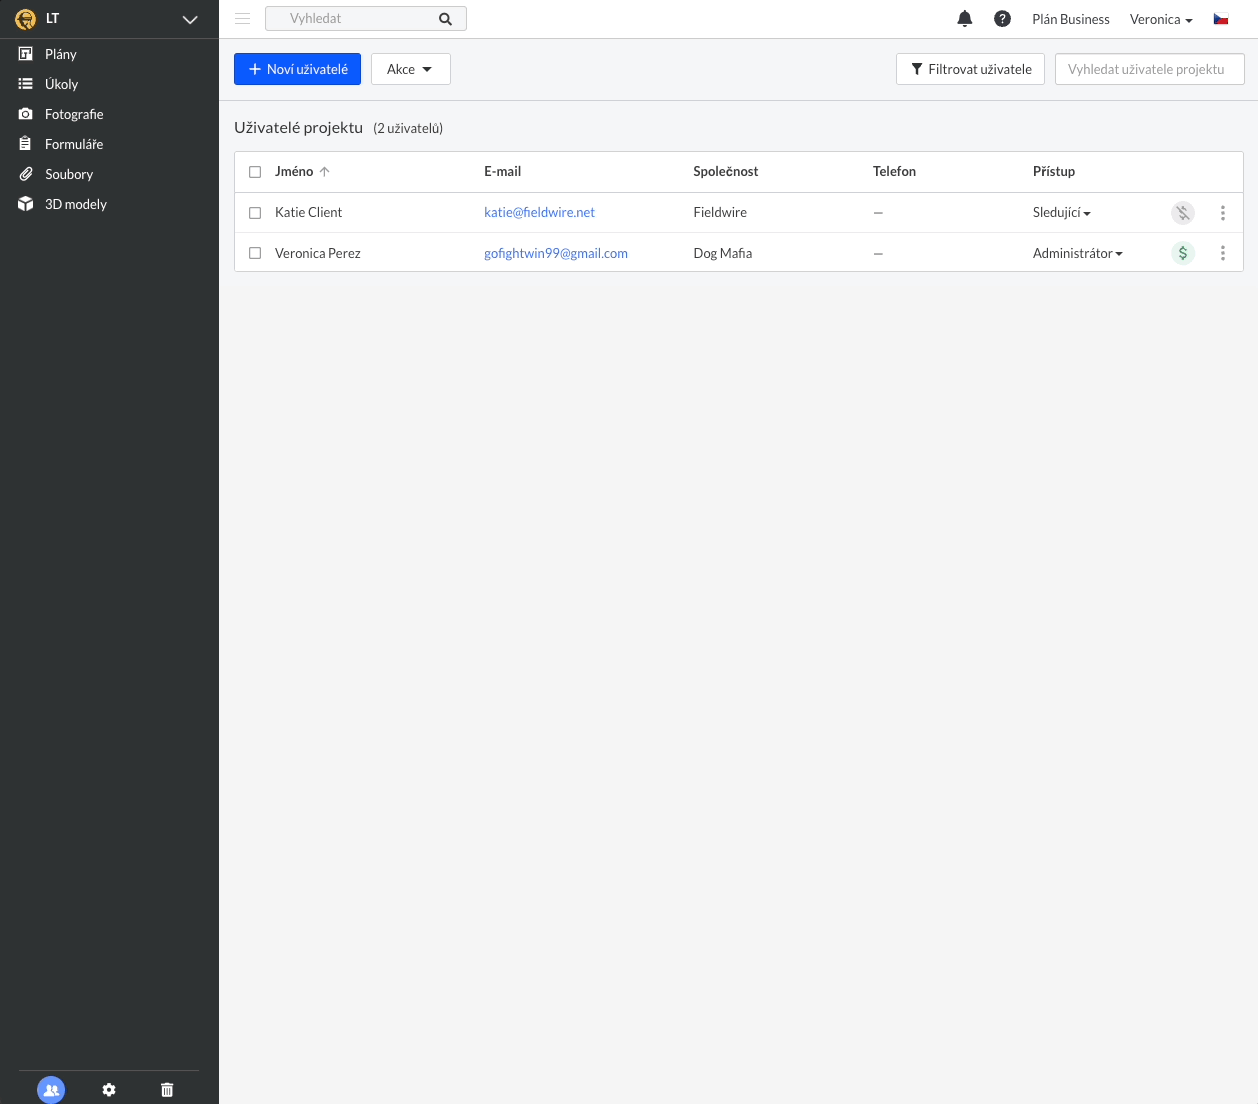Click the Czech flag language icon
1258x1104 pixels.
pyautogui.click(x=1221, y=19)
